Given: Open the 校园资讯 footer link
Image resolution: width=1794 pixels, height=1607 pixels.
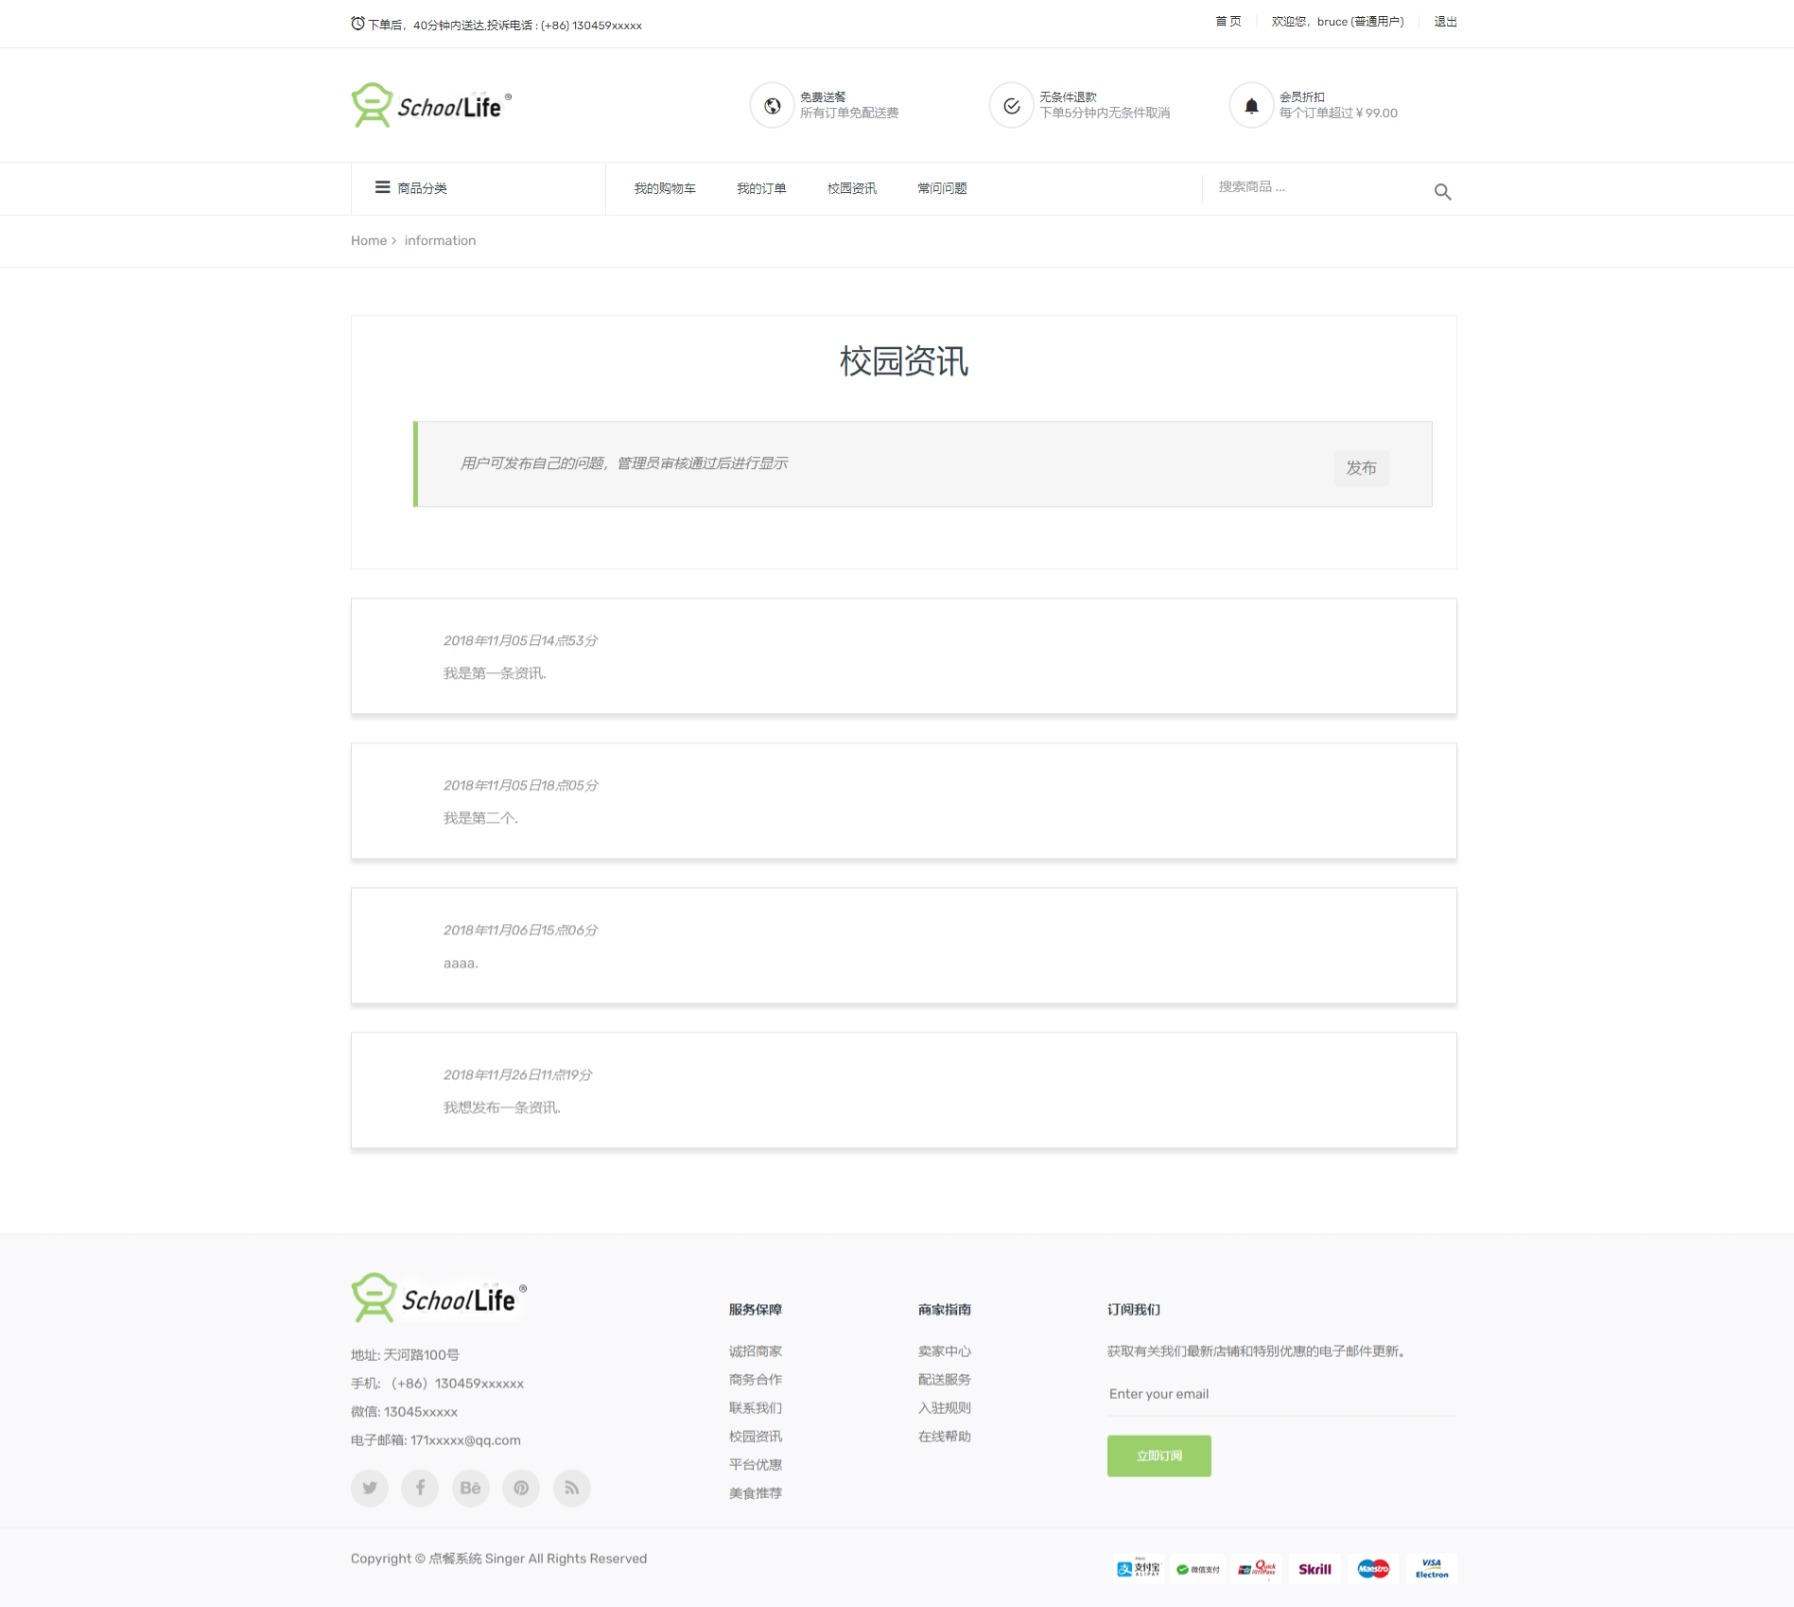Looking at the screenshot, I should [755, 1436].
